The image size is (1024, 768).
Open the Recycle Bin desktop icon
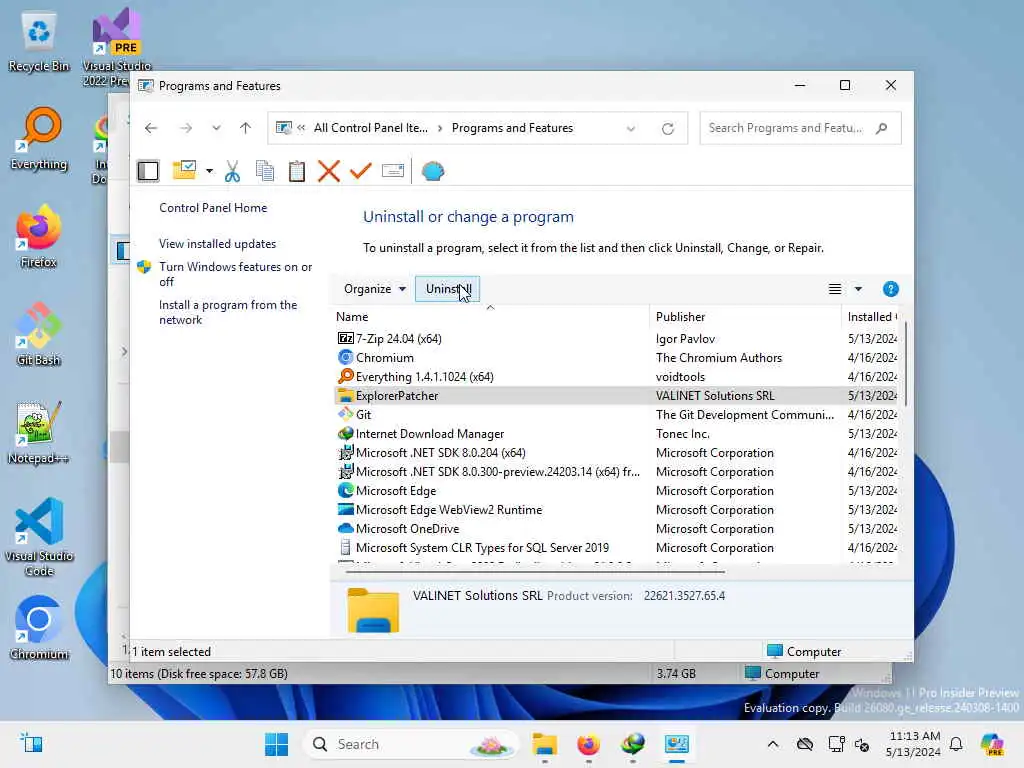(x=39, y=42)
